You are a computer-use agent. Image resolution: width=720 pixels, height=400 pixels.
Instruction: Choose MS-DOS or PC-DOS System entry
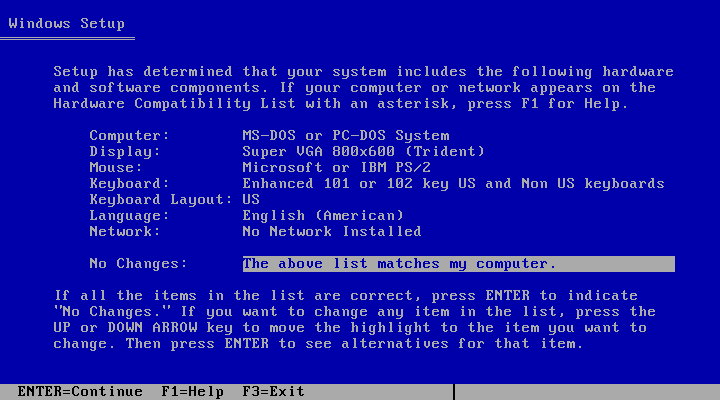pos(346,135)
